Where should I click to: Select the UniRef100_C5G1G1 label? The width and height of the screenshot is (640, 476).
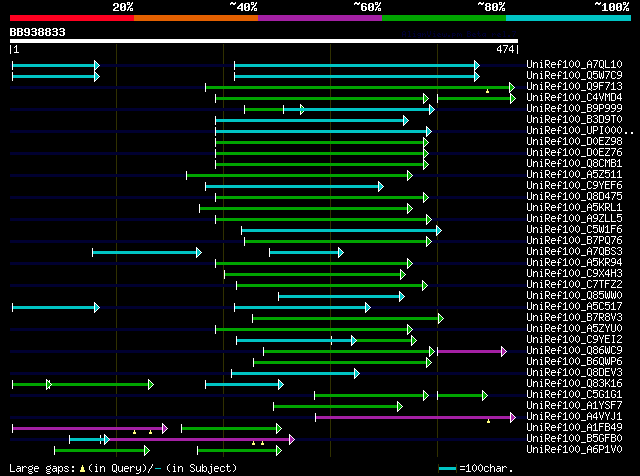574,395
